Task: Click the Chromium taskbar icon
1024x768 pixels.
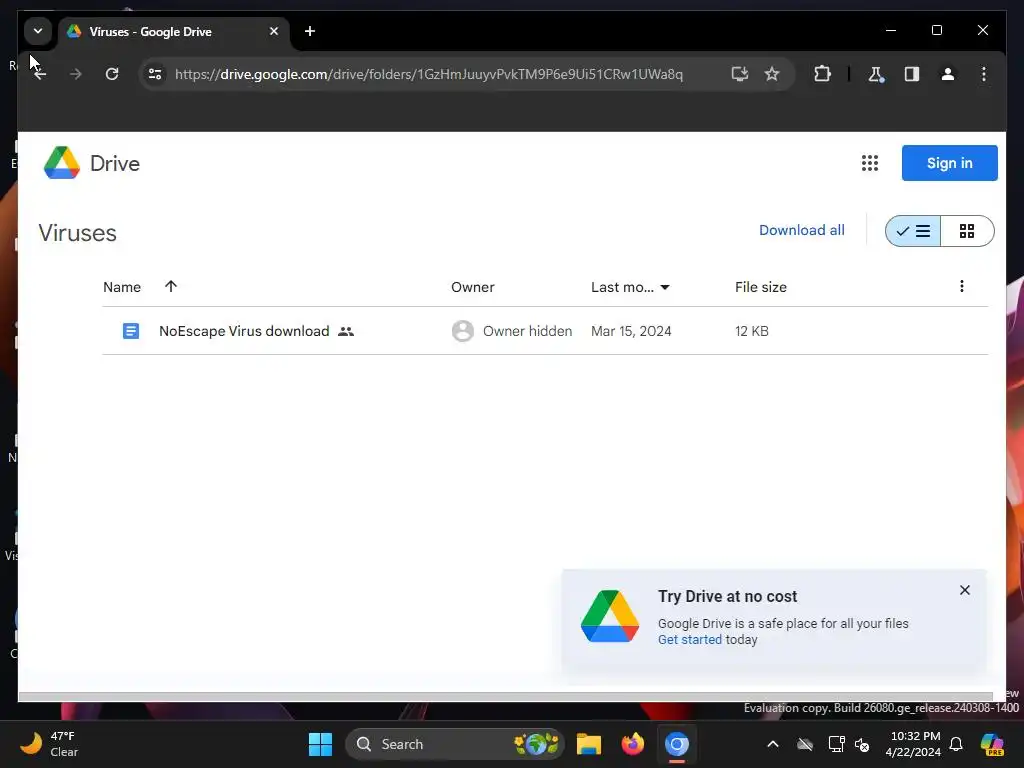Action: tap(677, 744)
